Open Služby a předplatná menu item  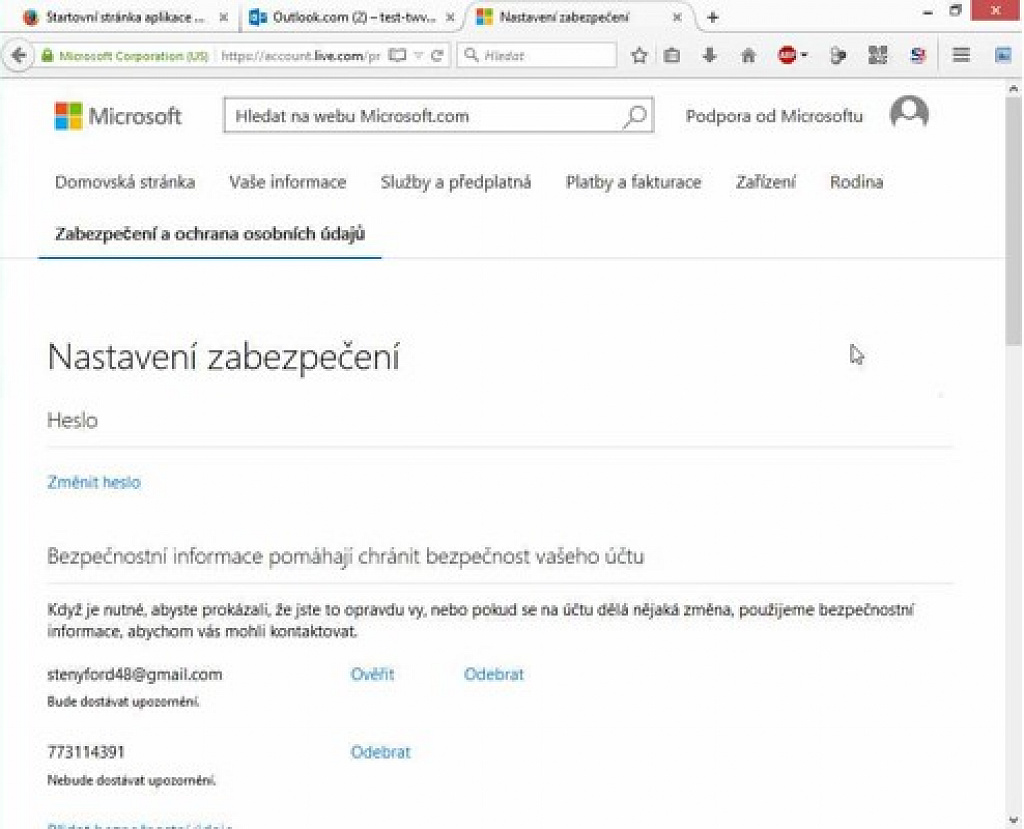coord(456,182)
